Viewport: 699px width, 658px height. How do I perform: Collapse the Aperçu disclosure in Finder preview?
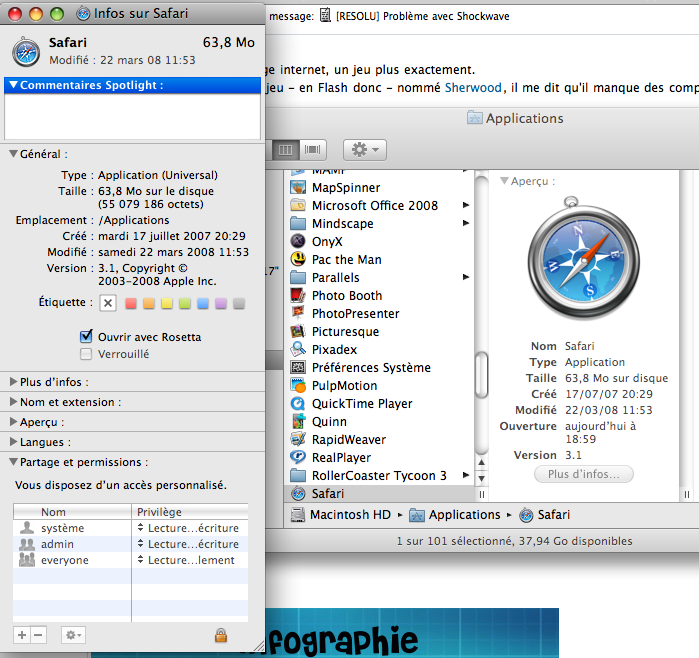pos(504,181)
